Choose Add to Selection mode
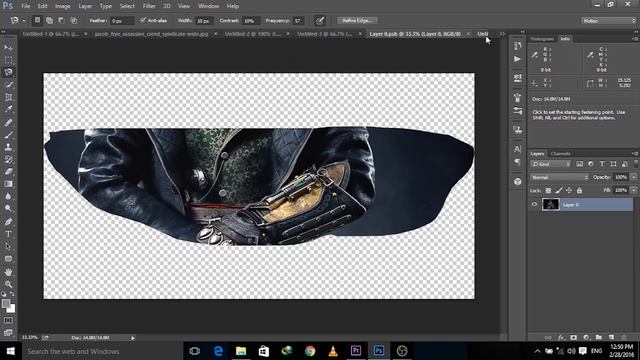 point(49,20)
